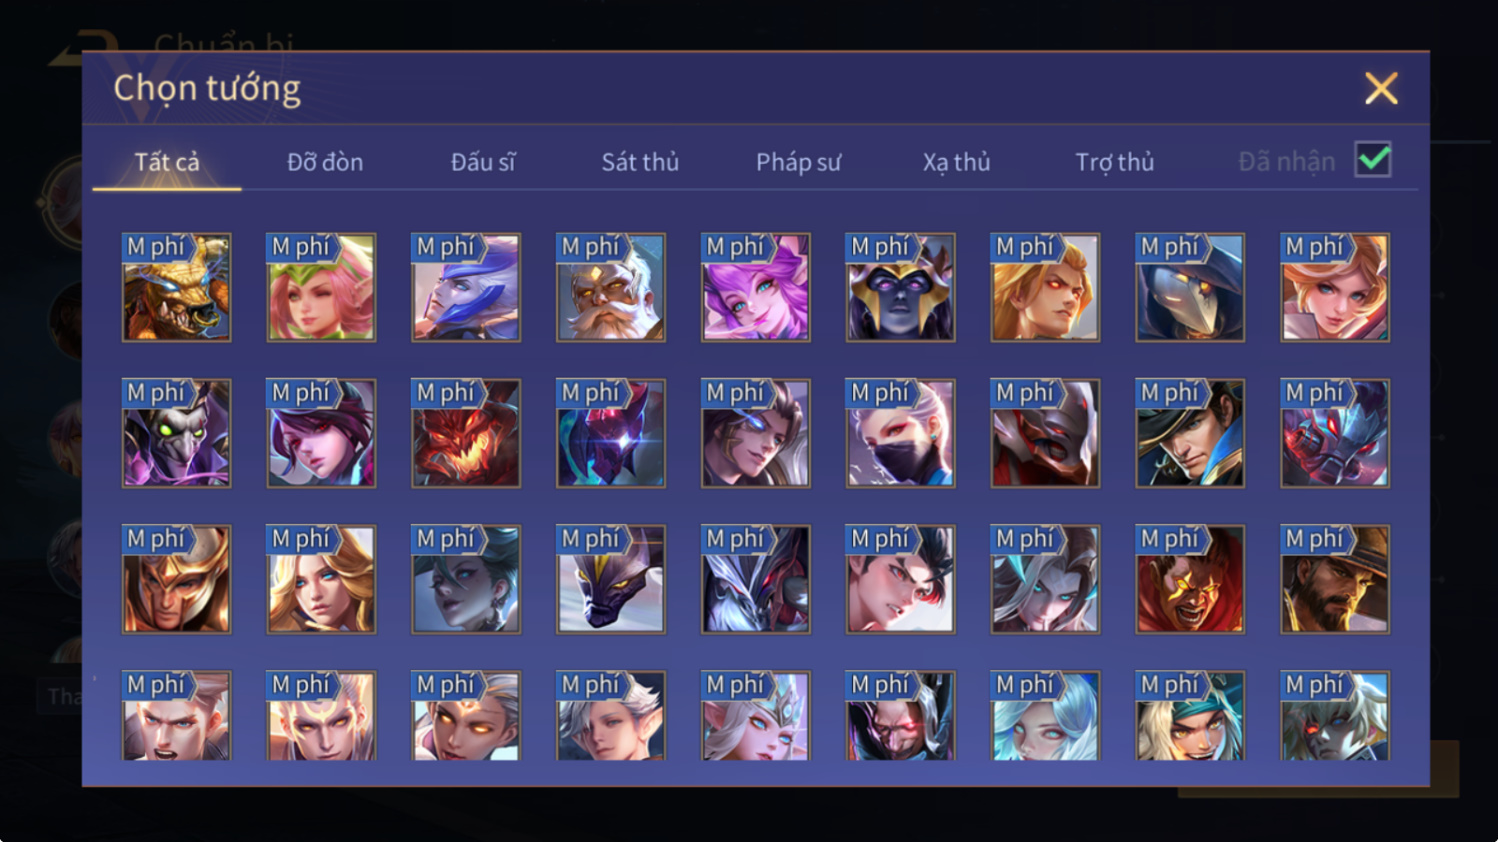Close the Chọn tướng dialog
The width and height of the screenshot is (1498, 842).
pyautogui.click(x=1381, y=89)
